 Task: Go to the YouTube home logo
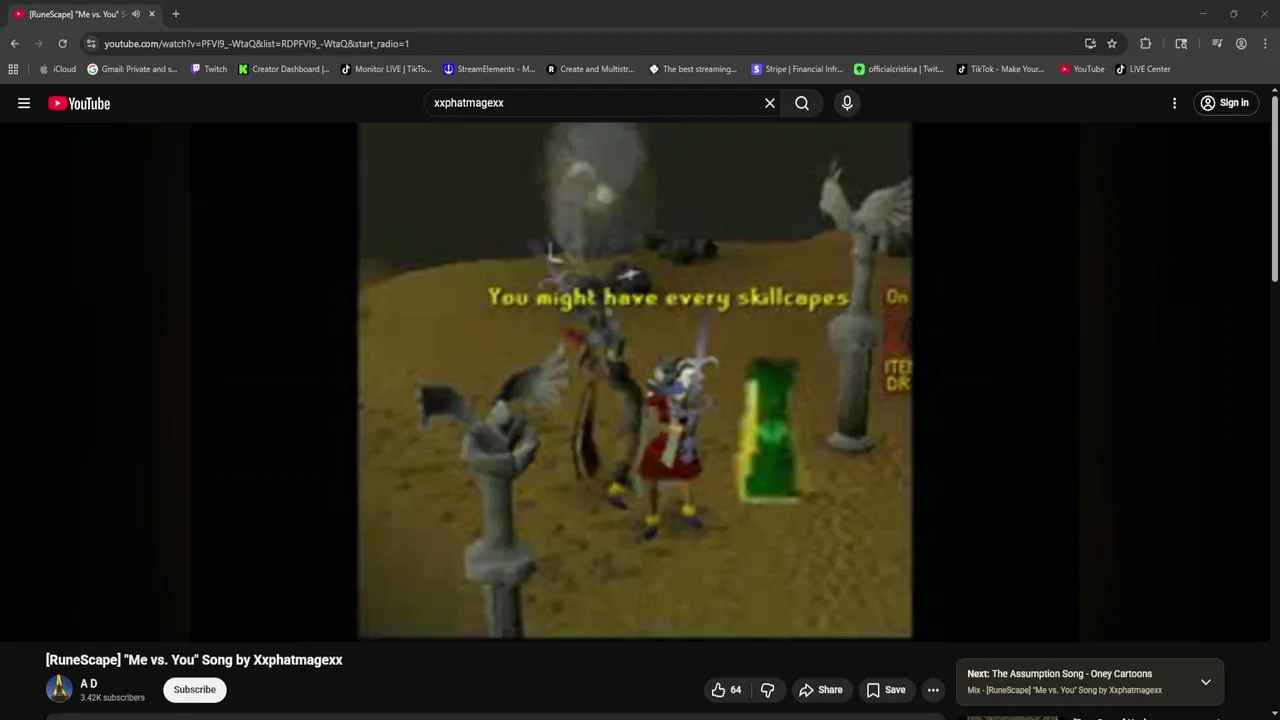79,103
